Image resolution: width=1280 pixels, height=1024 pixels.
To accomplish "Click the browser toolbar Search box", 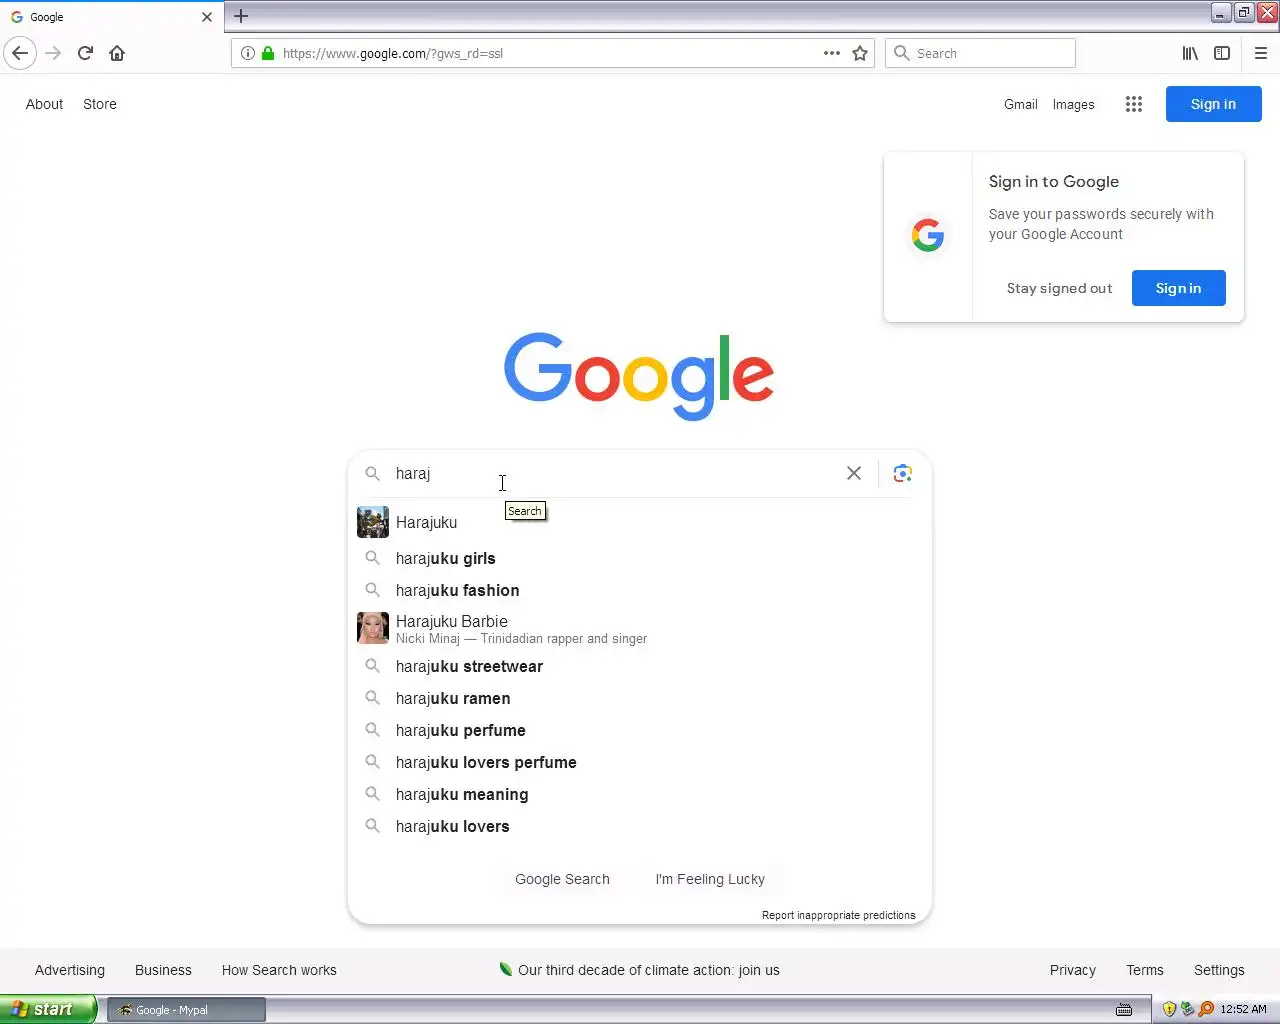I will click(x=980, y=53).
